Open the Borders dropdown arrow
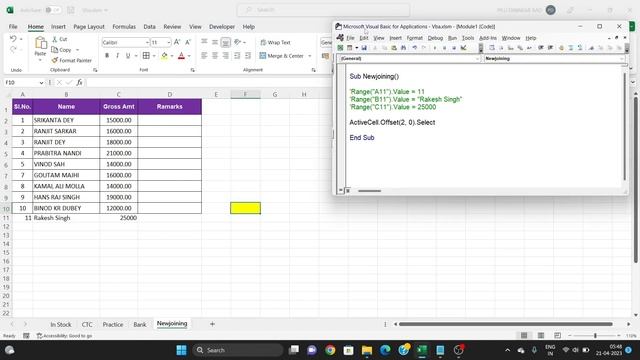This screenshot has height=360, width=640. click(154, 56)
